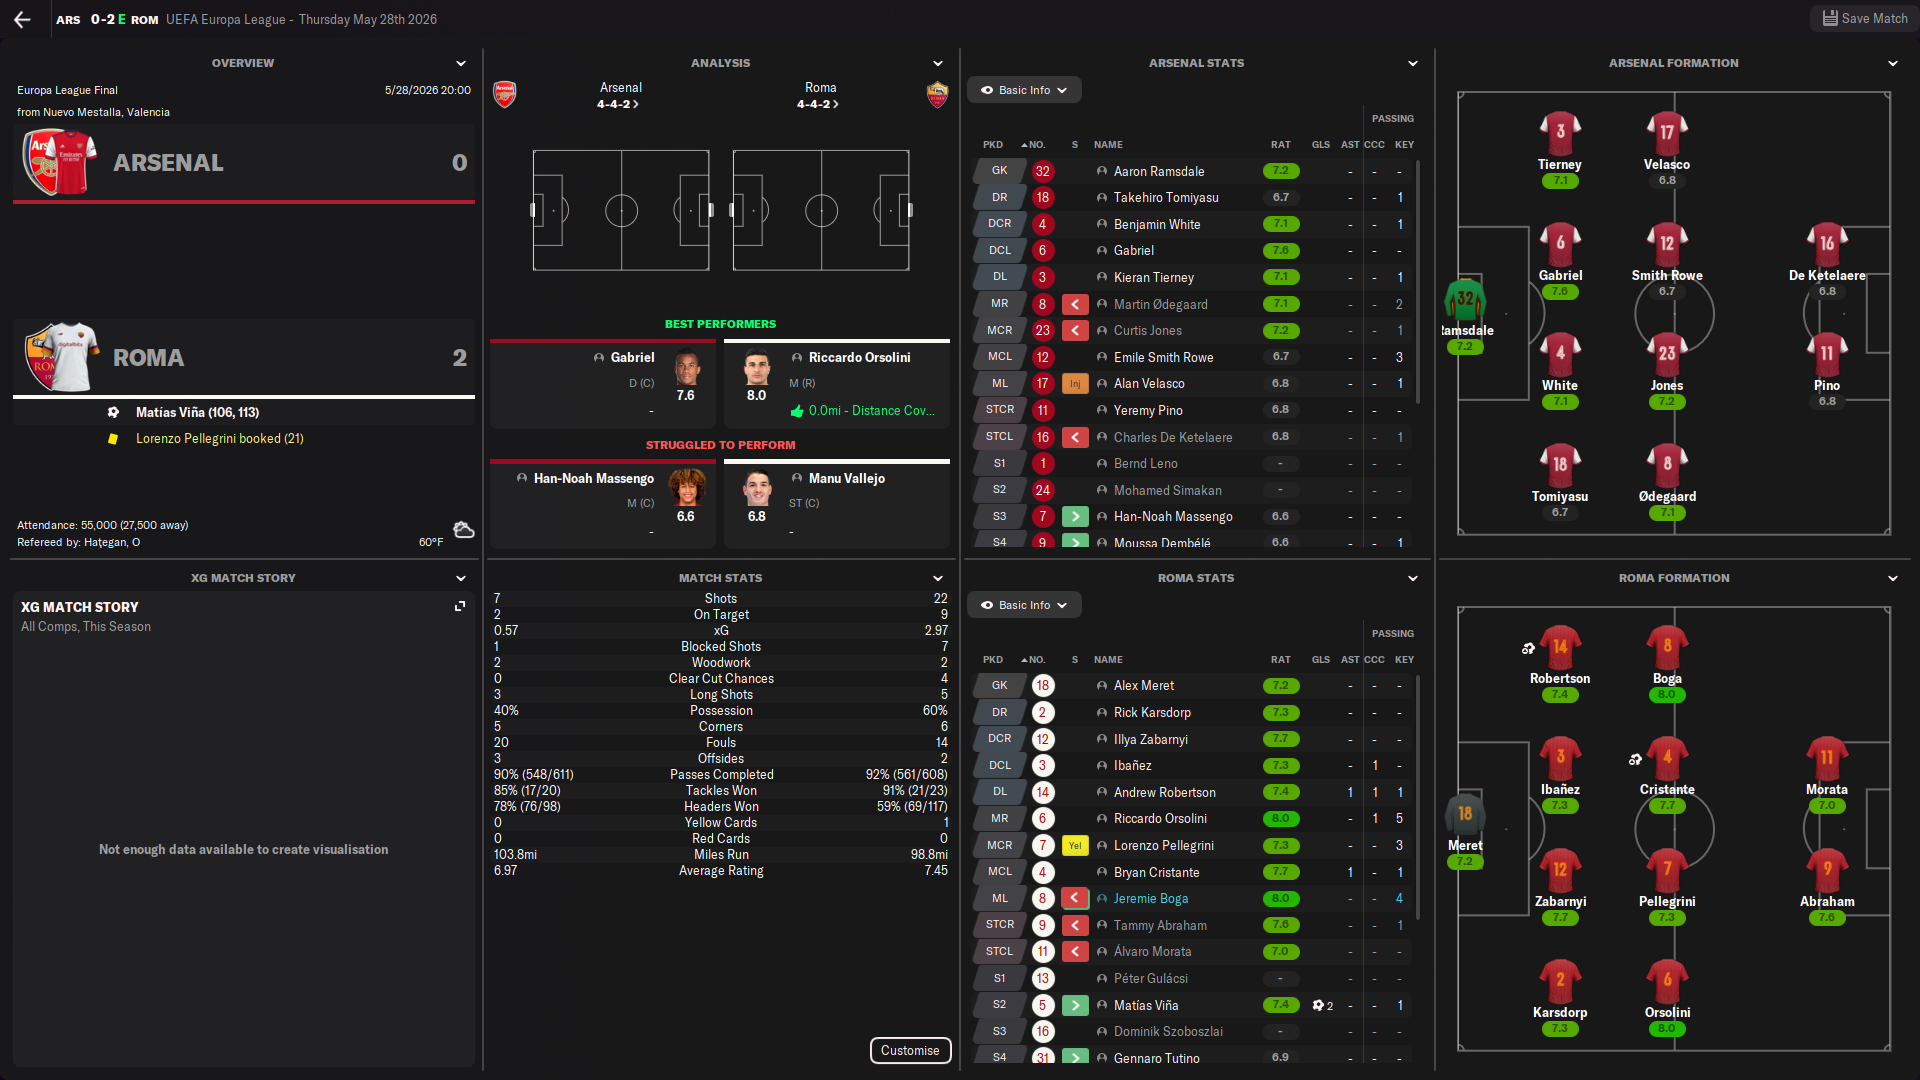Image resolution: width=1920 pixels, height=1080 pixels.
Task: Click the weather cloud icon
Action: point(463,530)
